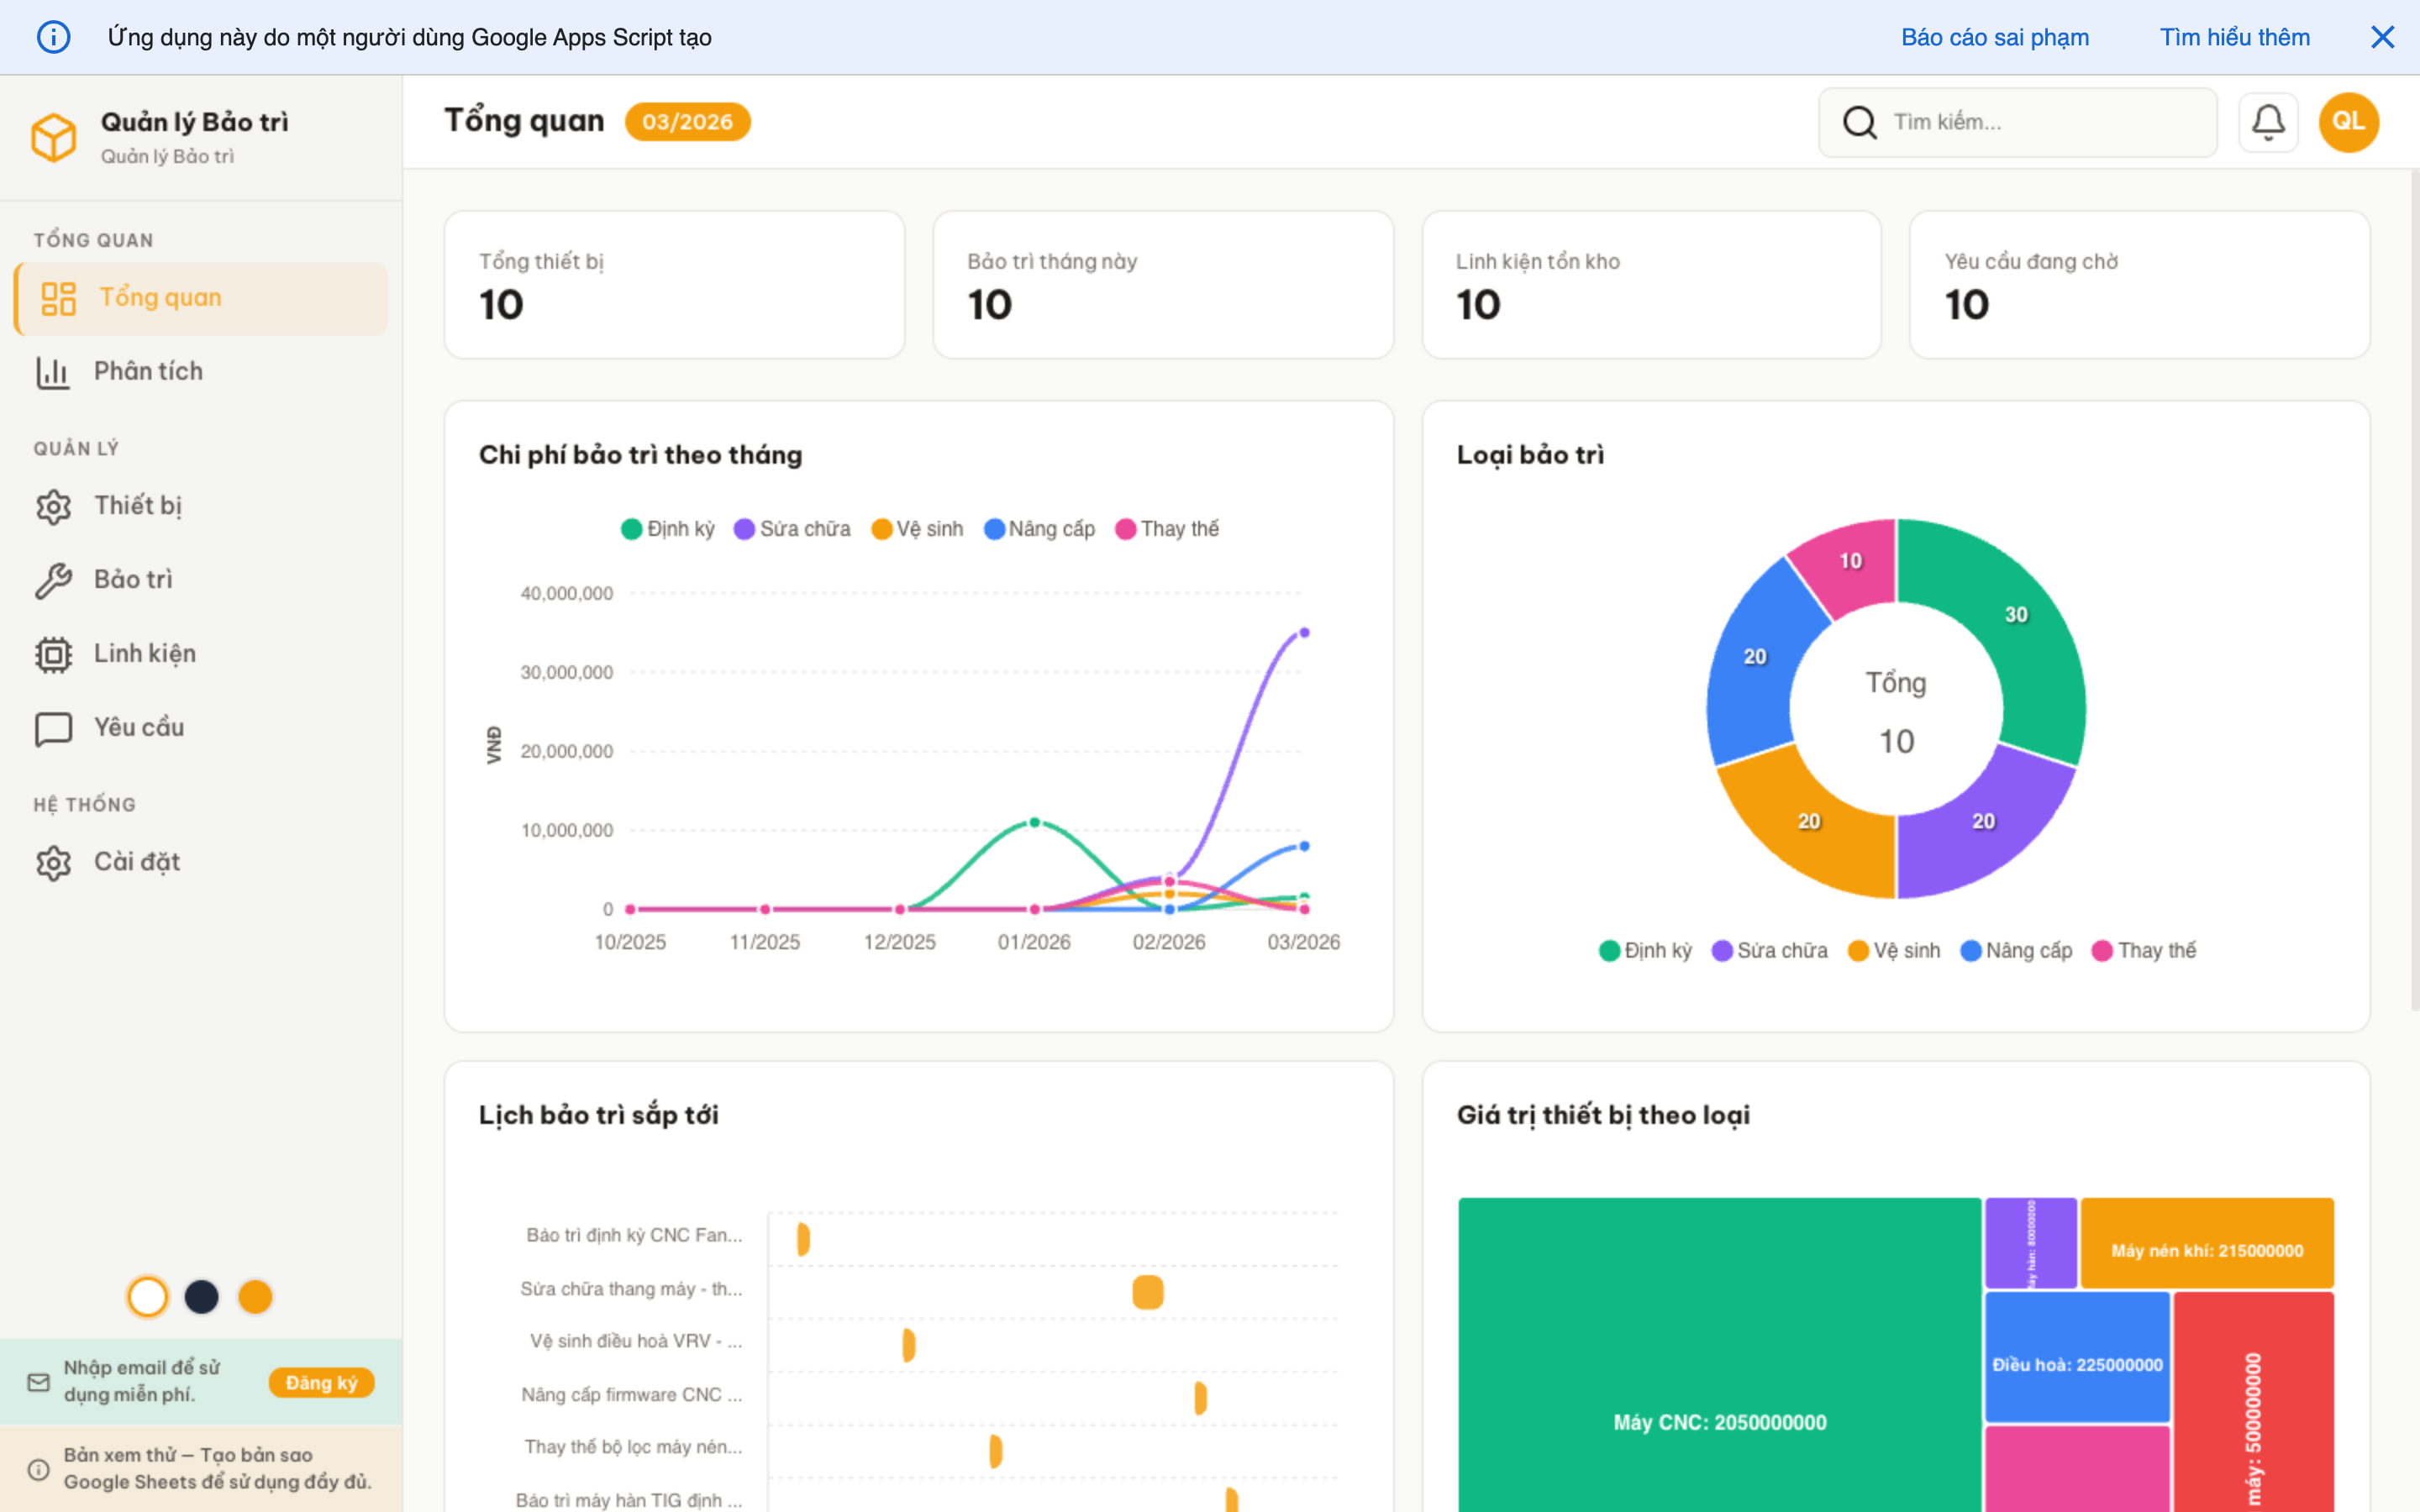The width and height of the screenshot is (2420, 1512).
Task: Hide Thay thế segment via donut legend
Action: pos(2144,950)
